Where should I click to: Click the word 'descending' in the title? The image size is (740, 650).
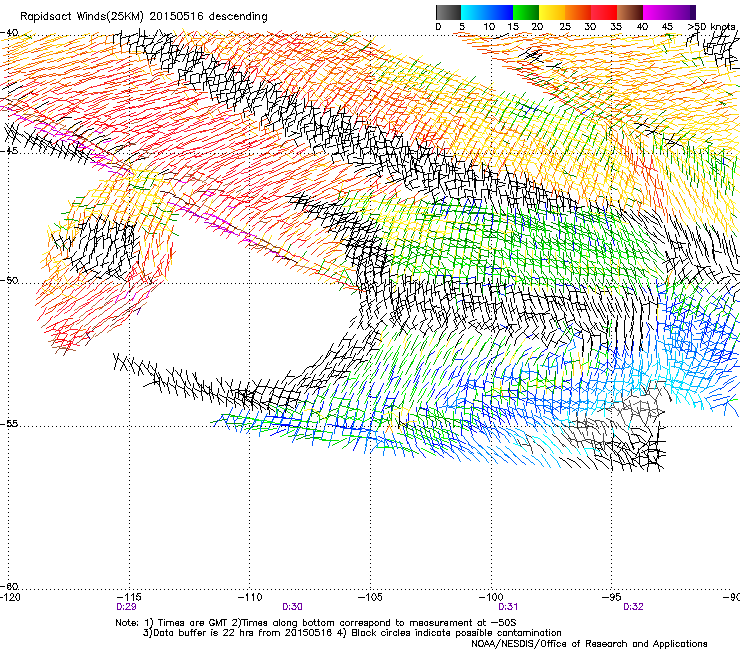tap(238, 17)
